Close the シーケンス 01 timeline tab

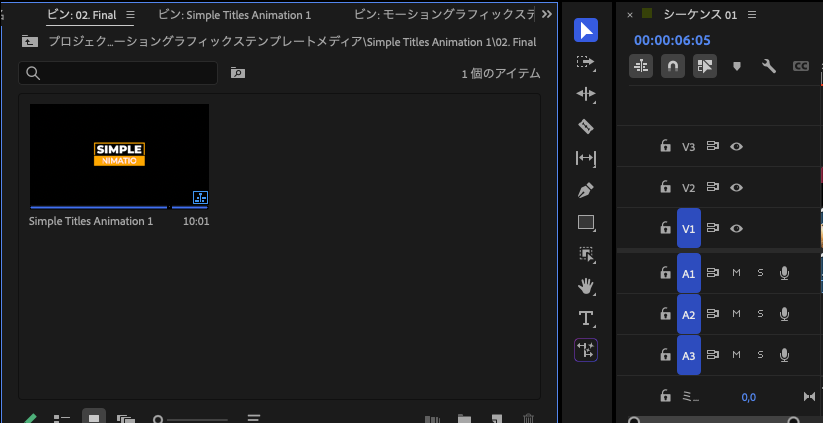pyautogui.click(x=630, y=15)
